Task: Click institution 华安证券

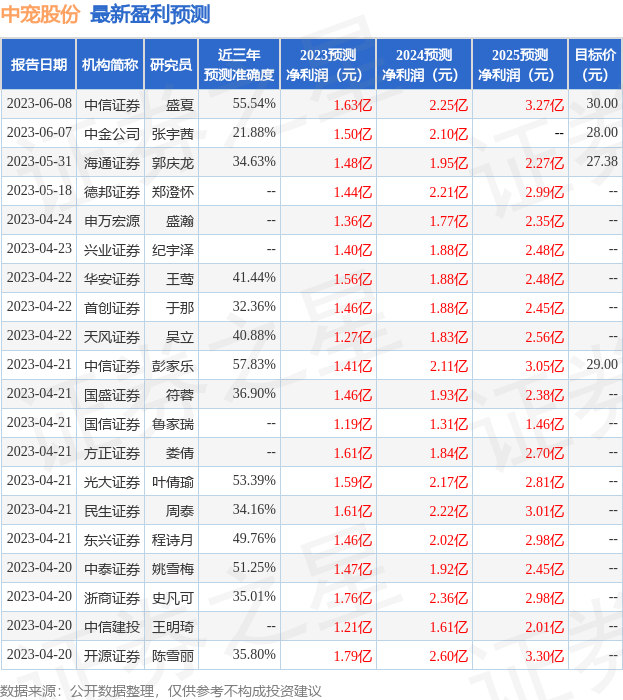Action: (112, 279)
